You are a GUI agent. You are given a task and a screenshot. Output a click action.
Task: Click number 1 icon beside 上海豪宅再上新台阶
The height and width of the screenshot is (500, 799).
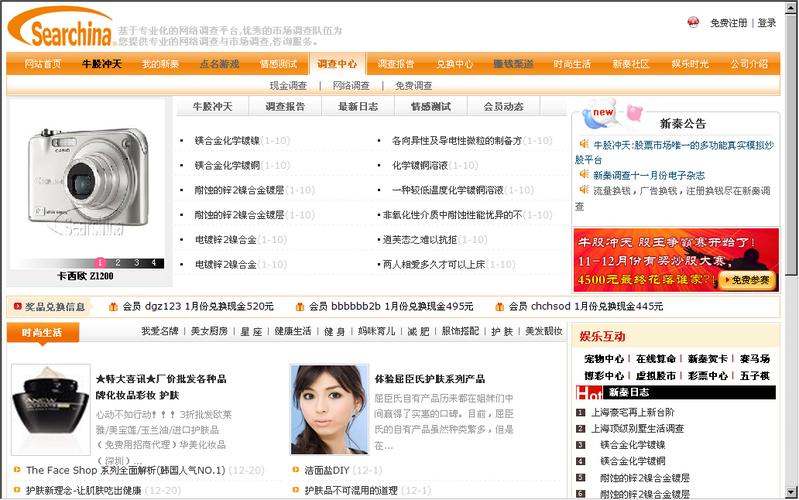580,412
